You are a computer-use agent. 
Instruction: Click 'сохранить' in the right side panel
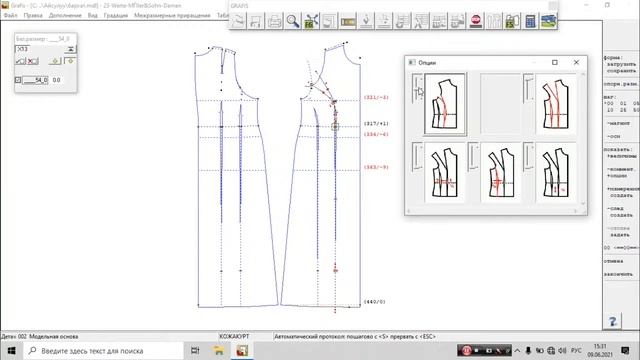click(621, 71)
